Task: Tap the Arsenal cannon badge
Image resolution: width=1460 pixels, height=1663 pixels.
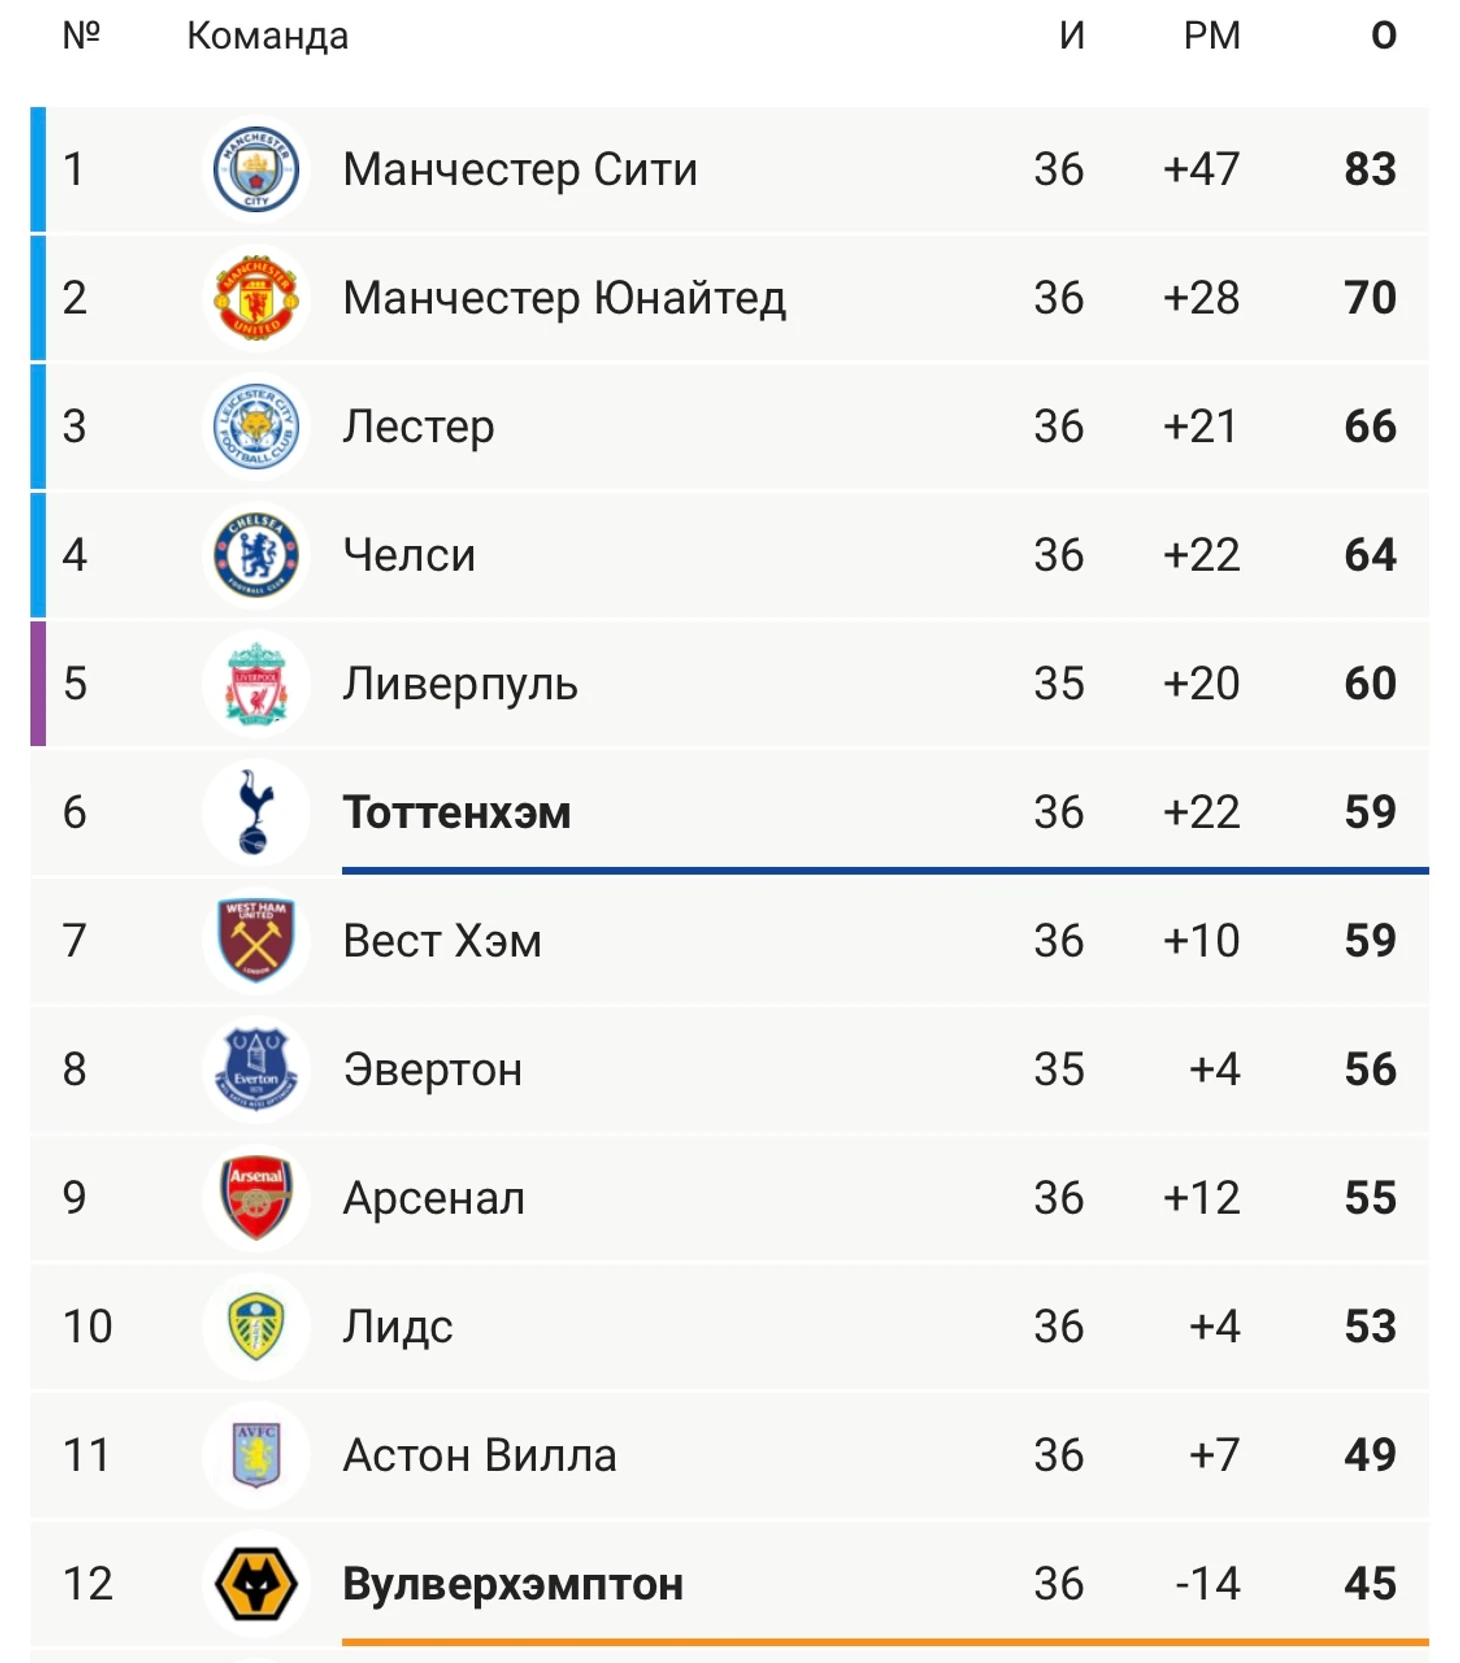Action: 256,1198
